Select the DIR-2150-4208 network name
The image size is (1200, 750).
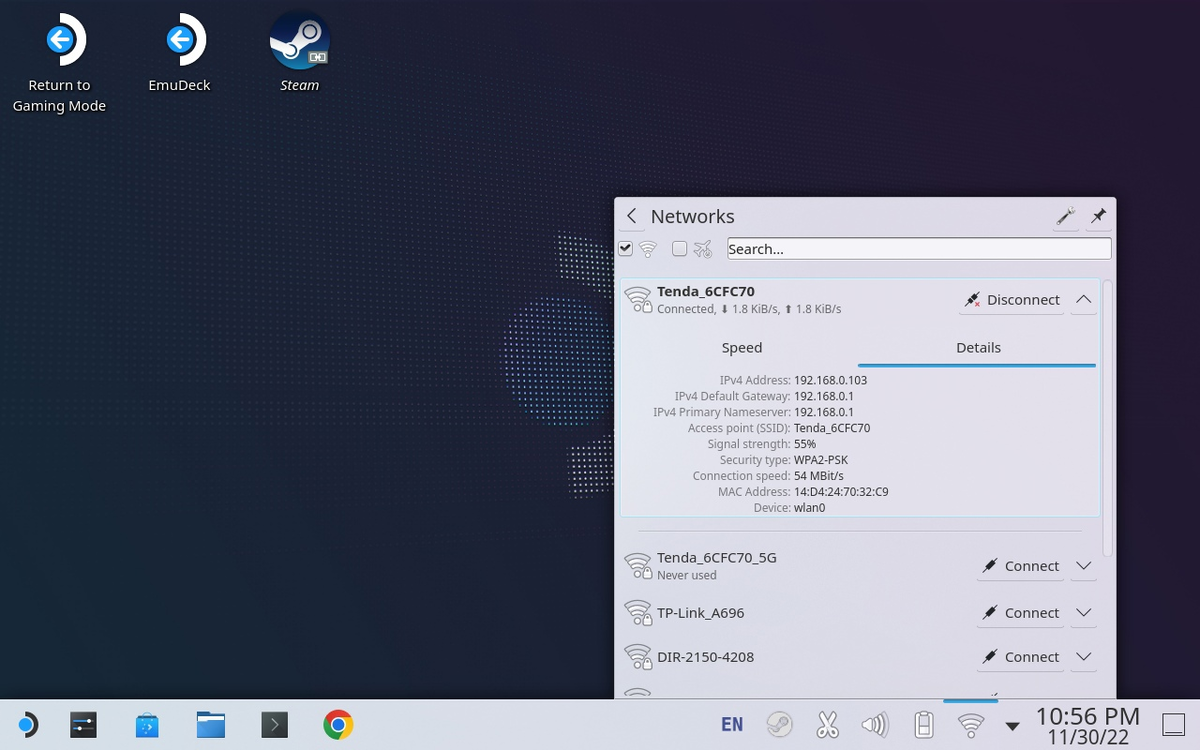tap(706, 657)
